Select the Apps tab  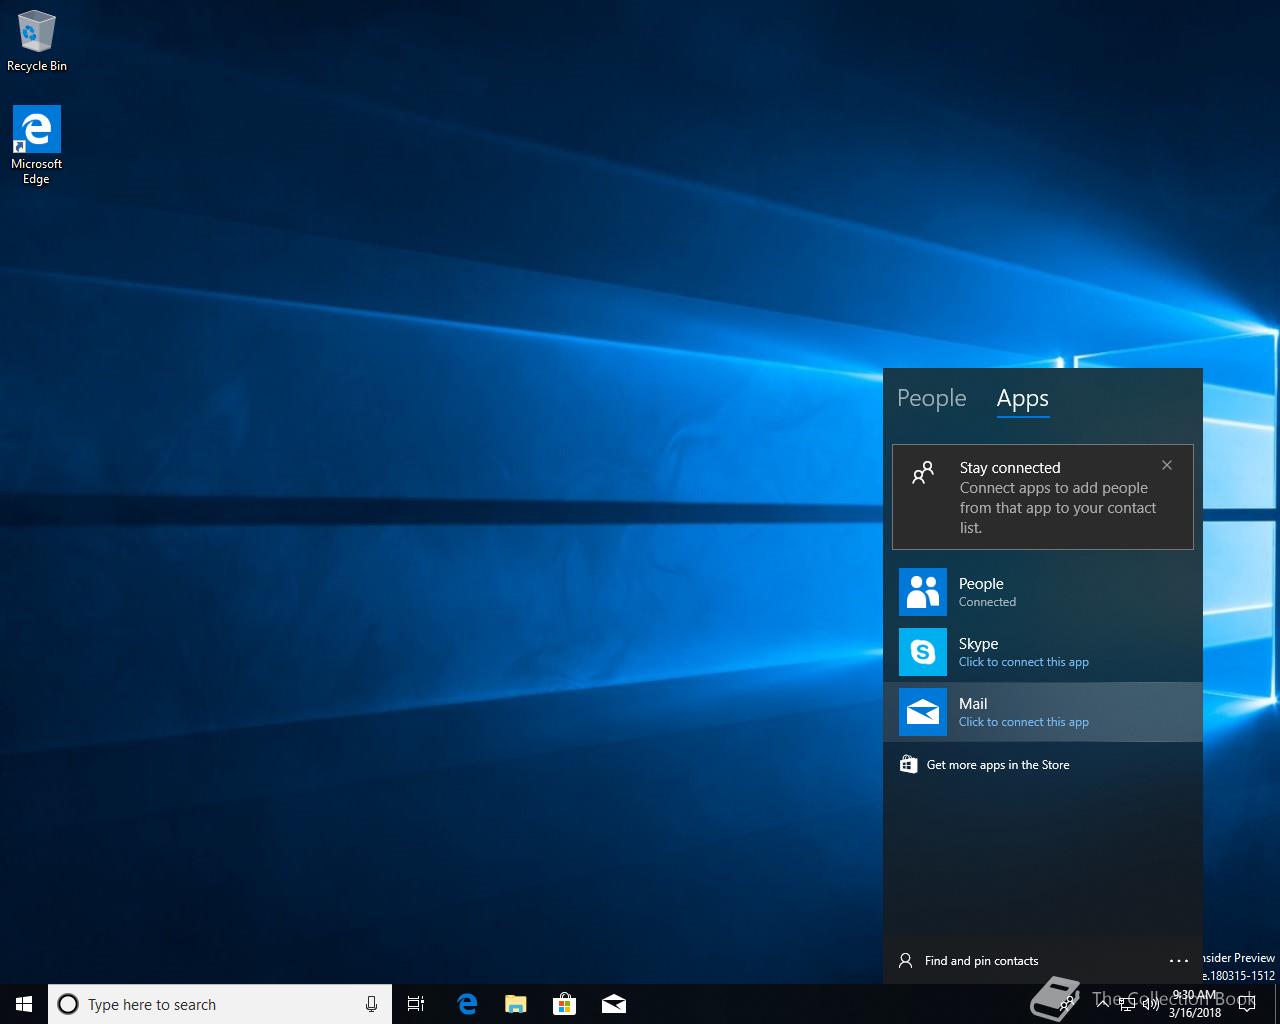click(x=1022, y=399)
